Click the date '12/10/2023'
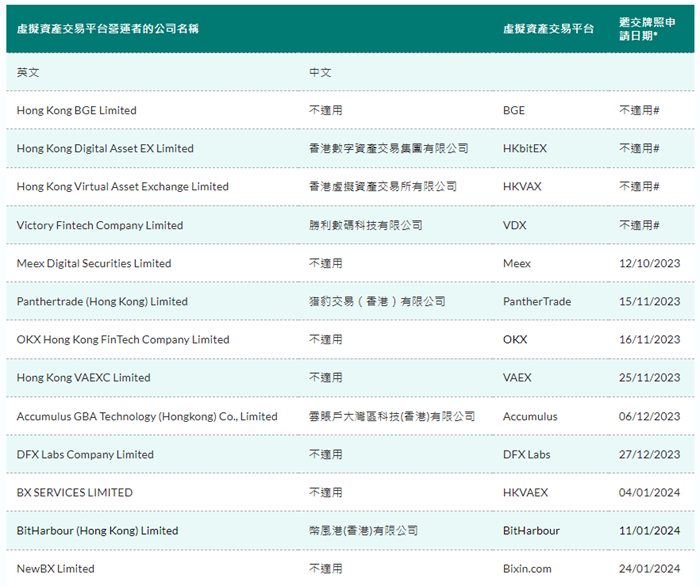This screenshot has height=586, width=700. (649, 263)
